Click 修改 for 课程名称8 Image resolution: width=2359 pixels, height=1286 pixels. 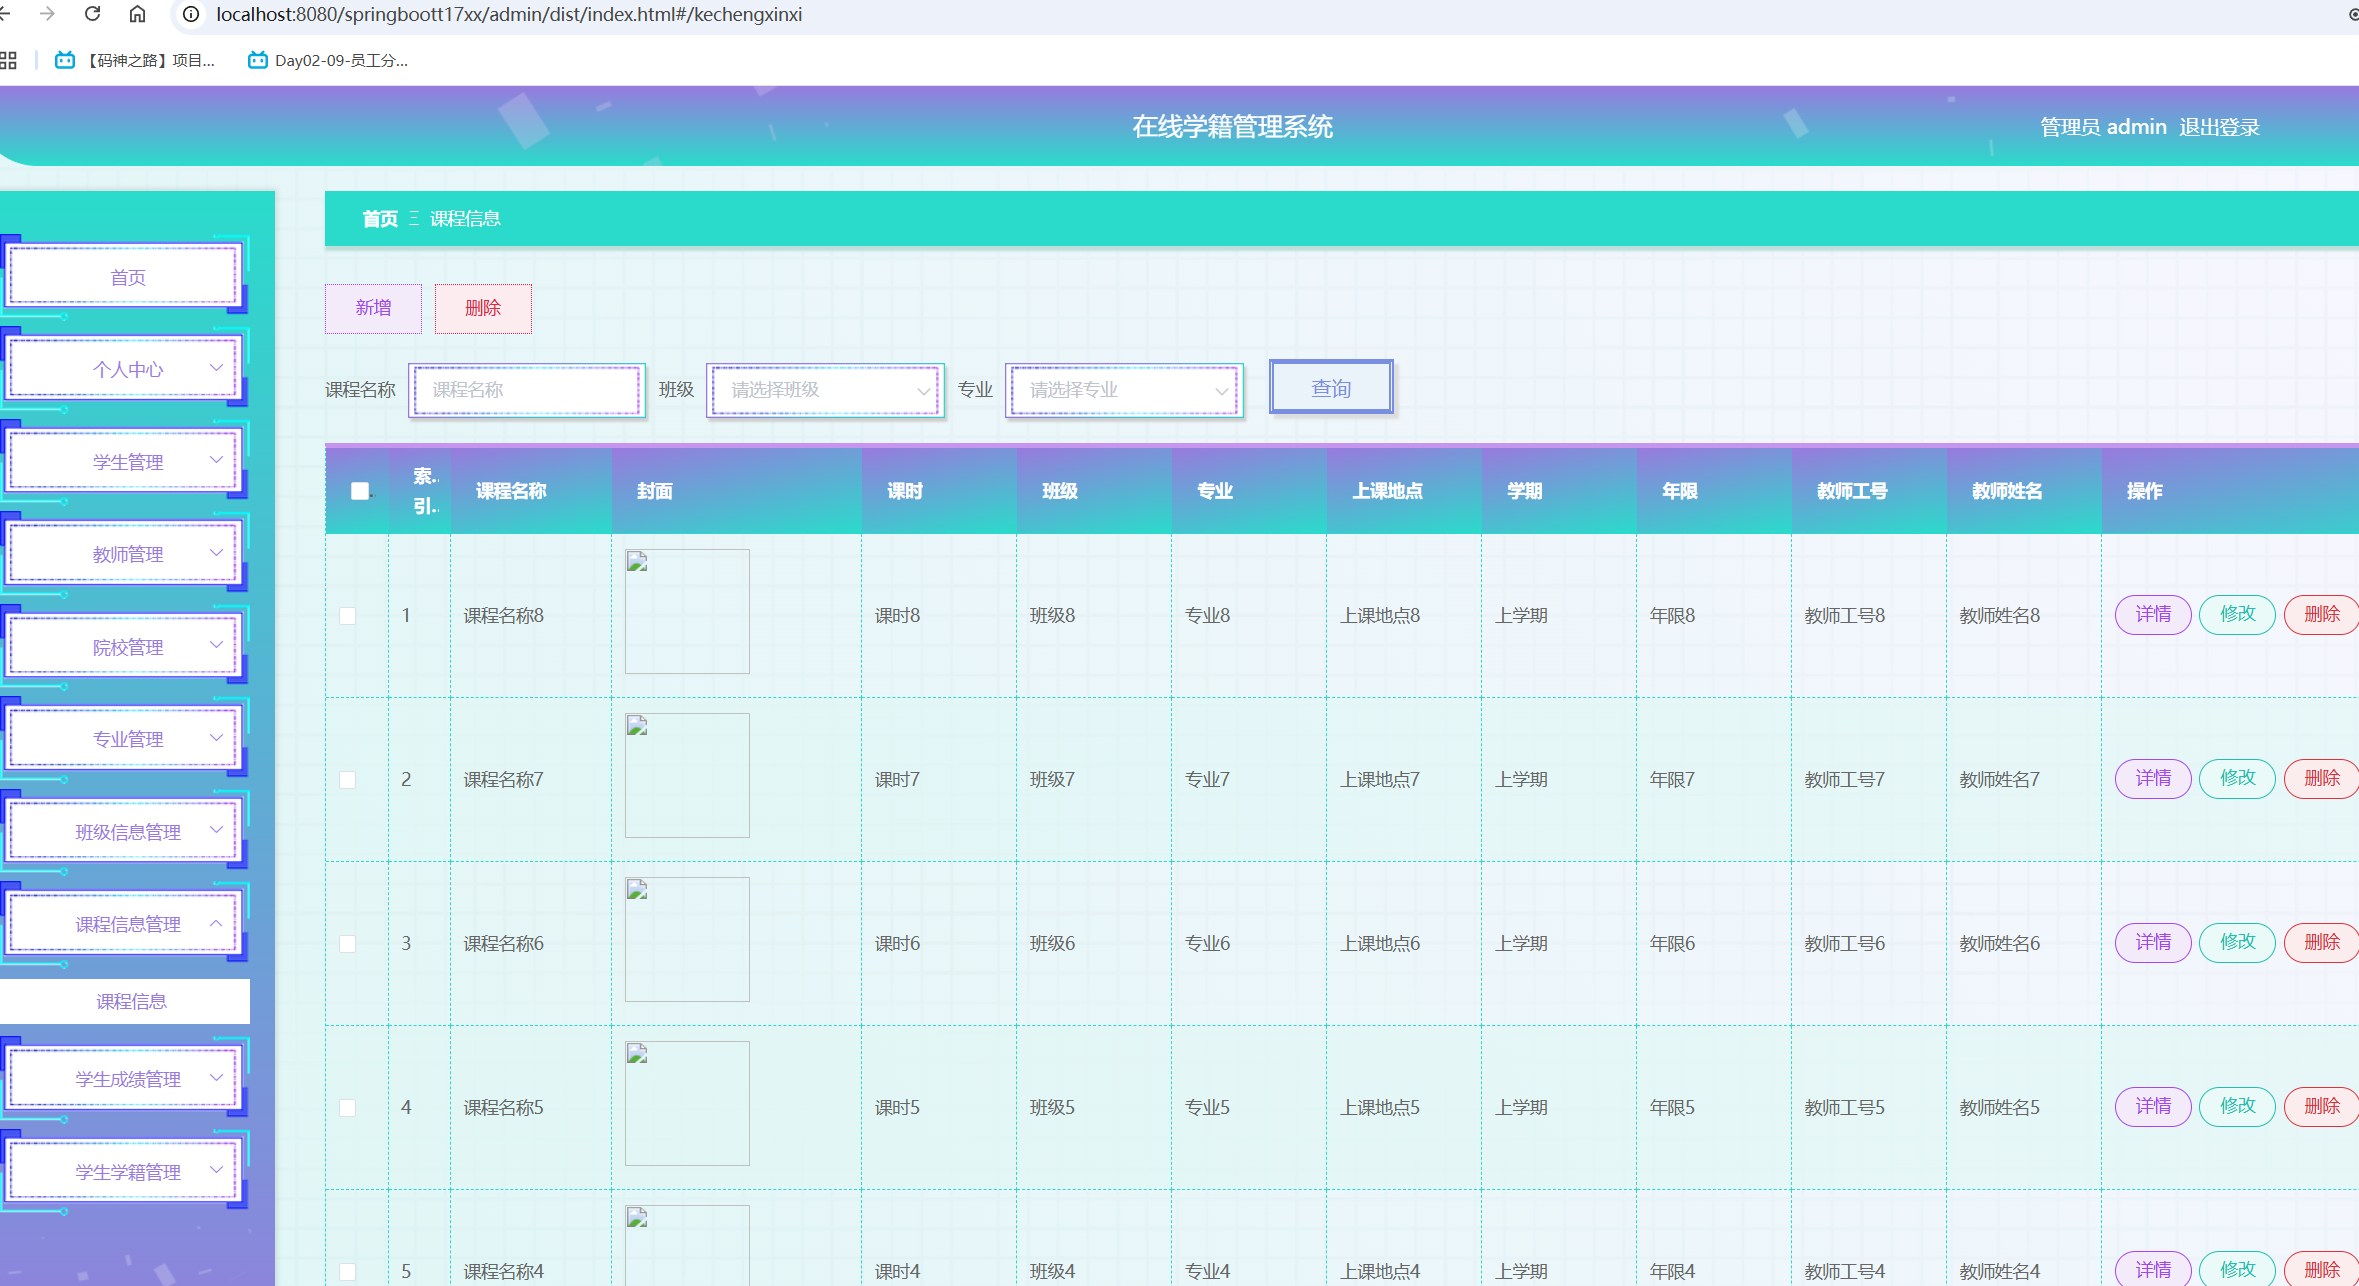2237,614
